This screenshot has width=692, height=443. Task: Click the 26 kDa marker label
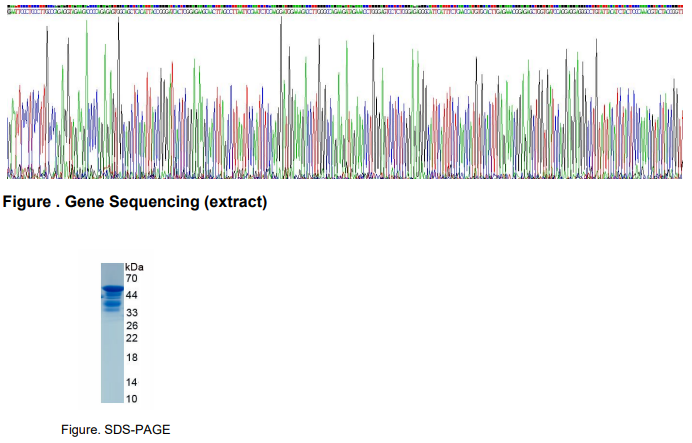(x=131, y=326)
